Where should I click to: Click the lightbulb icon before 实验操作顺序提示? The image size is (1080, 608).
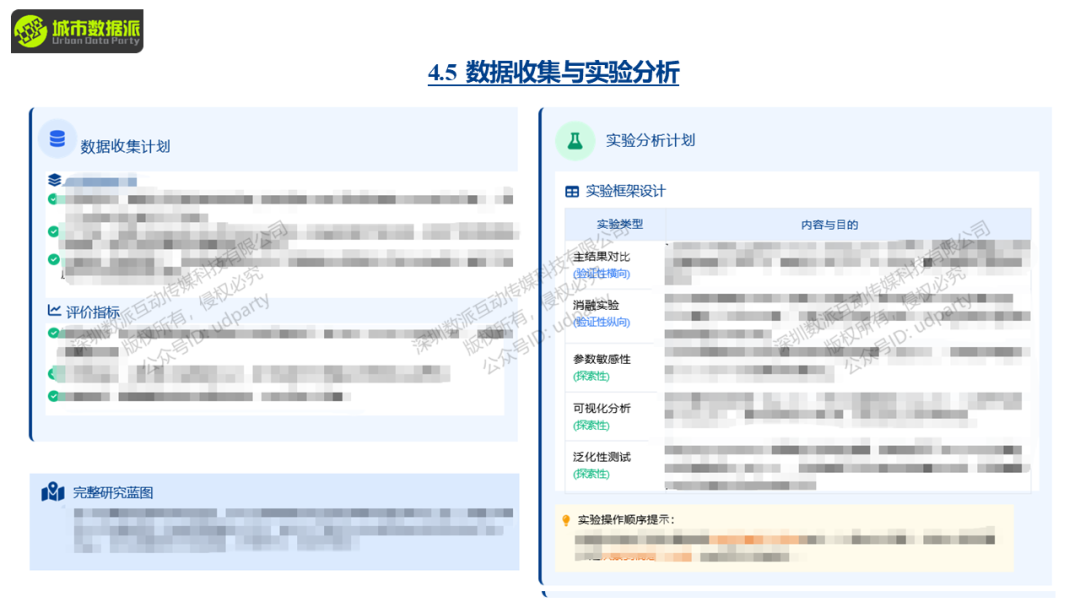(566, 520)
